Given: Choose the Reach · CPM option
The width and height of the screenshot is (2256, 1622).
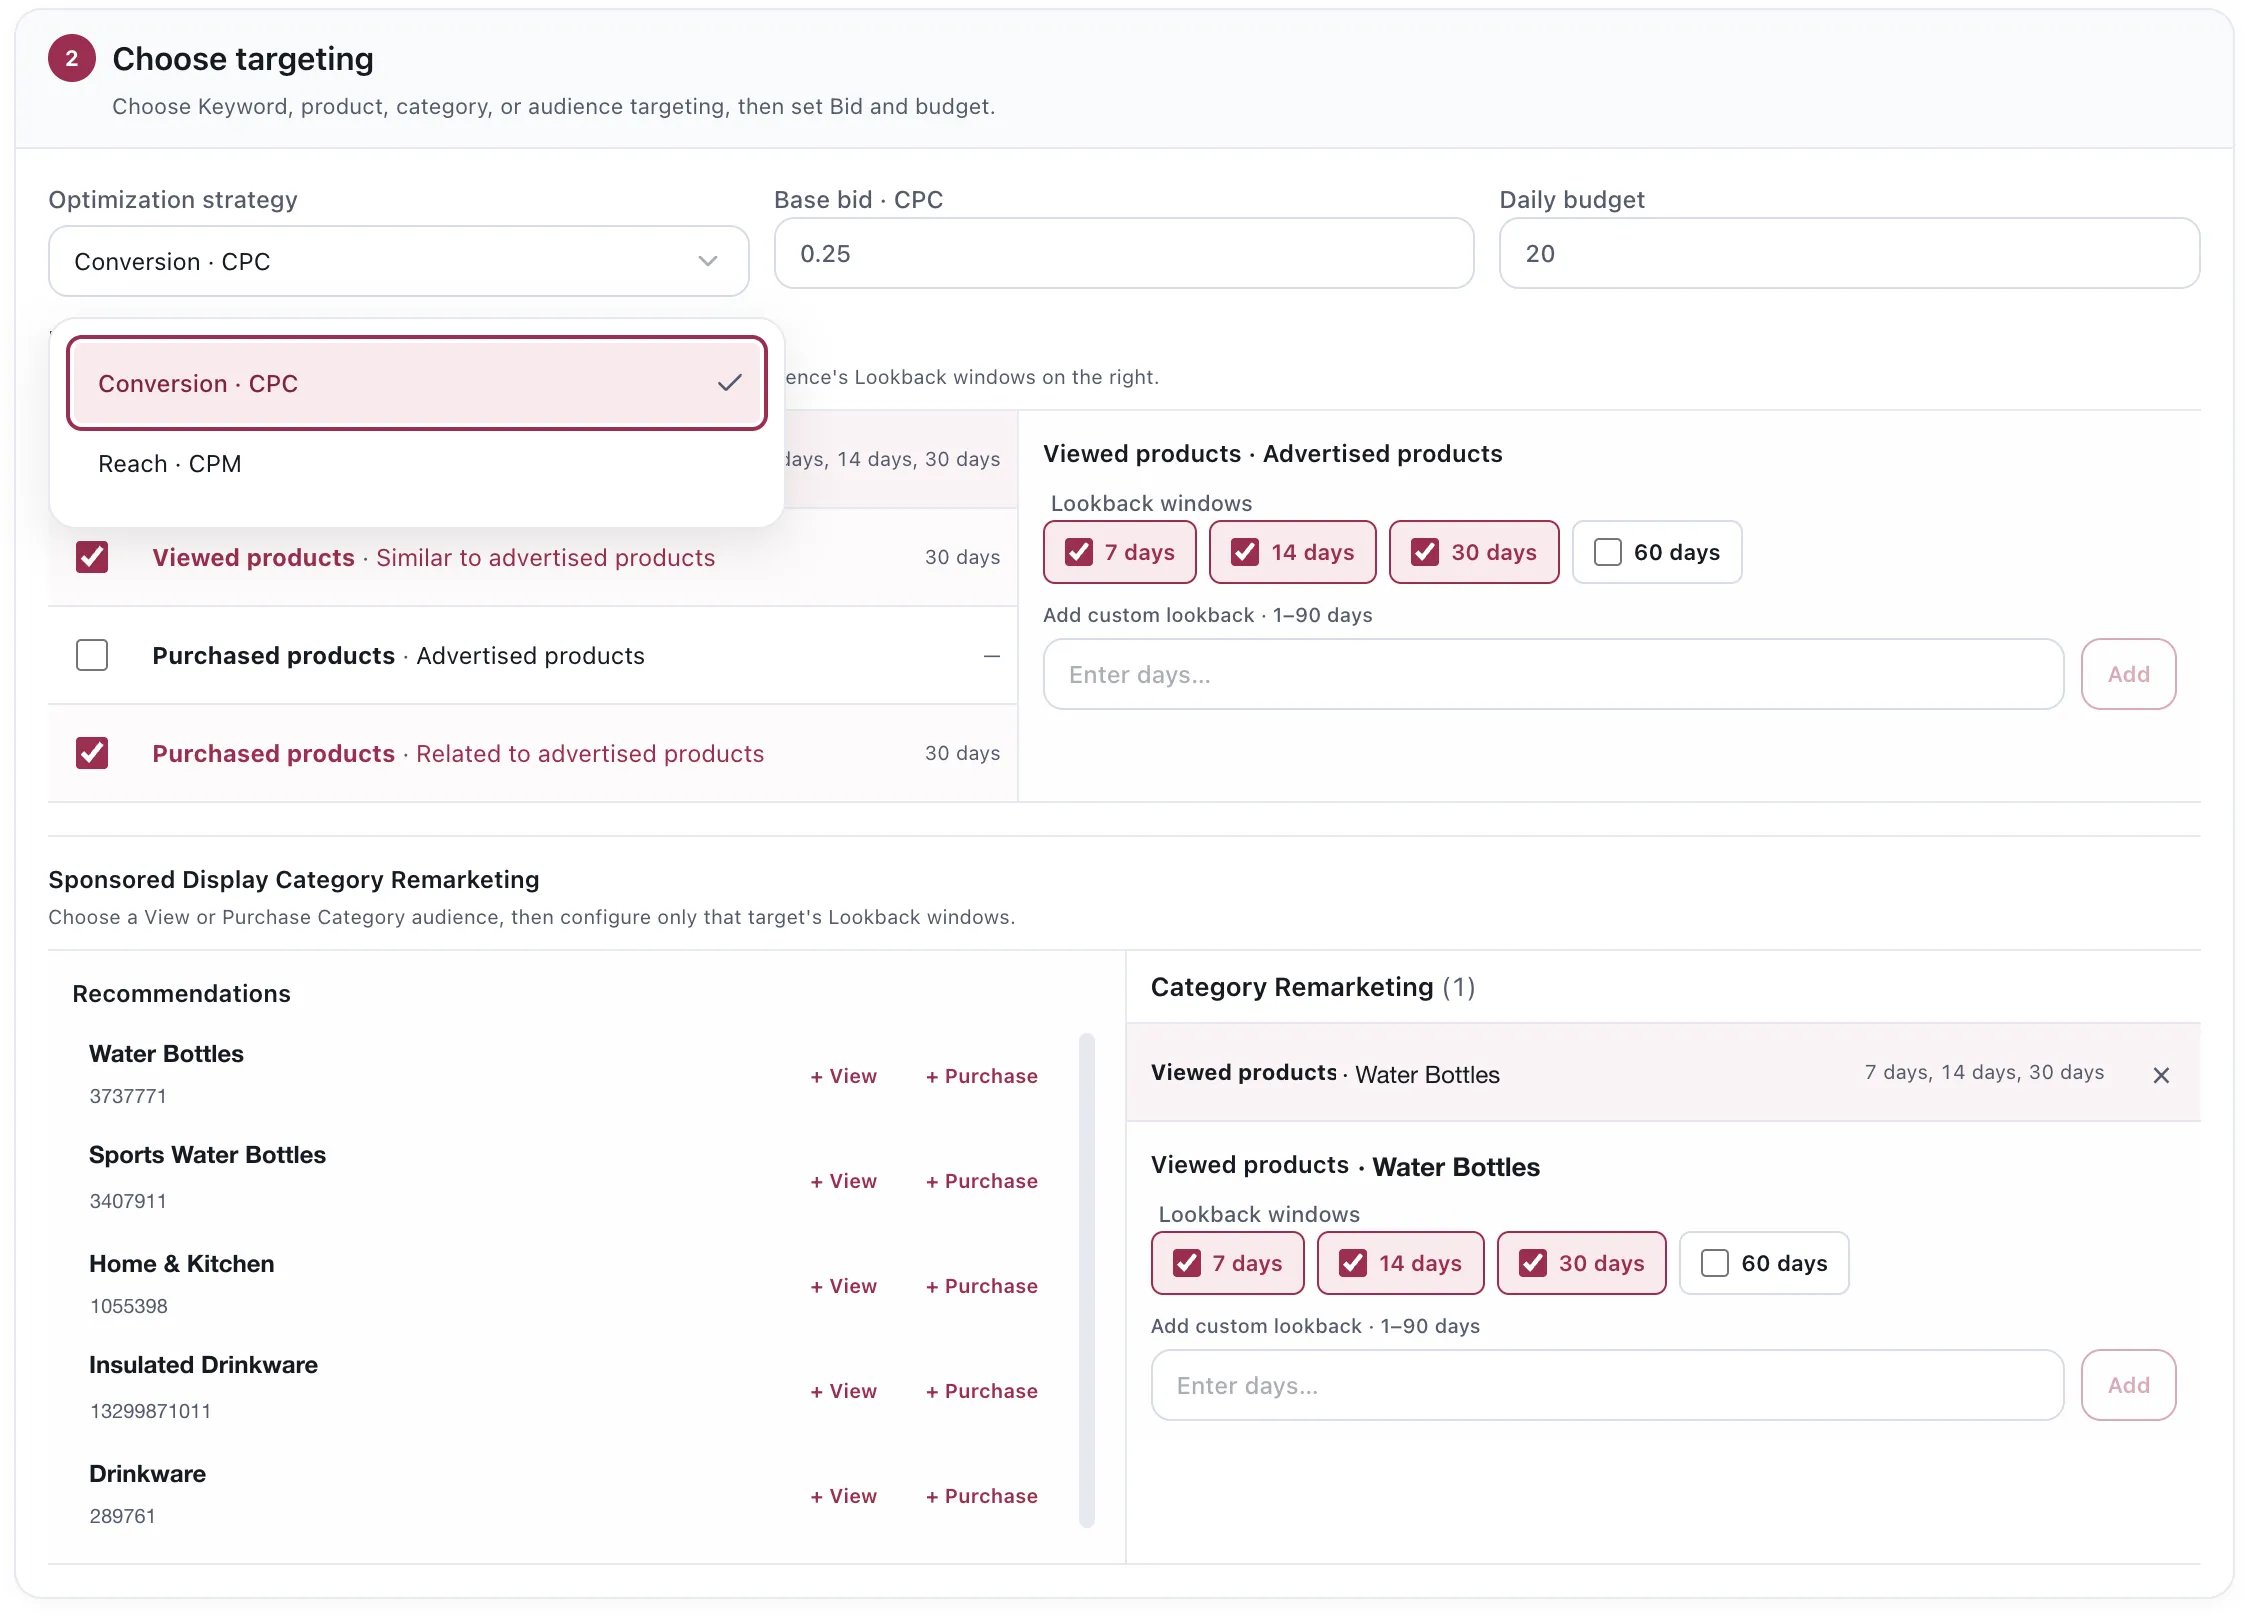Looking at the screenshot, I should 417,464.
